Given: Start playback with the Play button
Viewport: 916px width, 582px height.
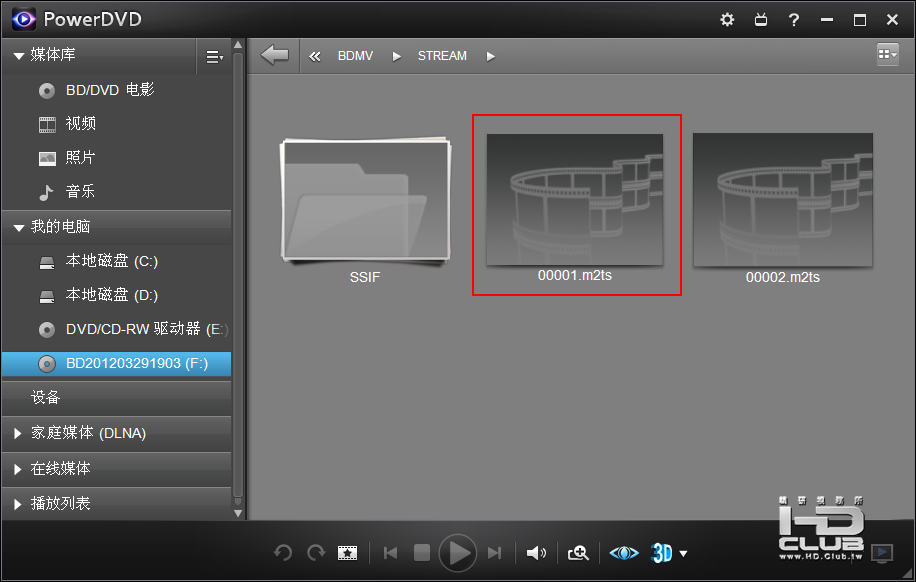Looking at the screenshot, I should pos(457,553).
